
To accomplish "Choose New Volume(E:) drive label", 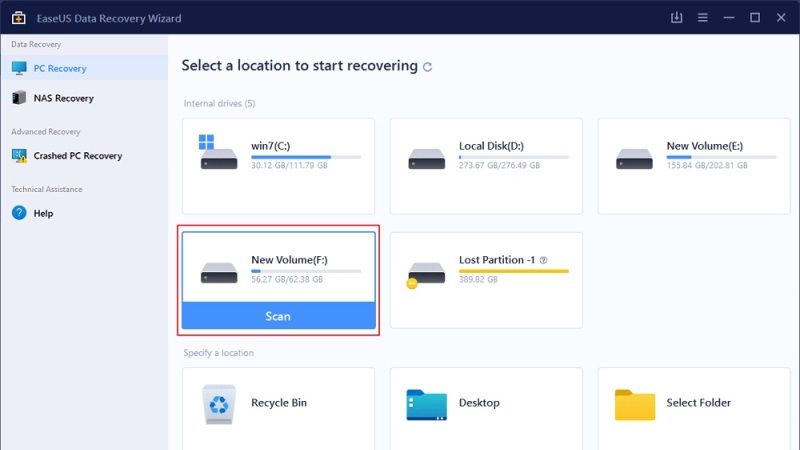I will (705, 146).
